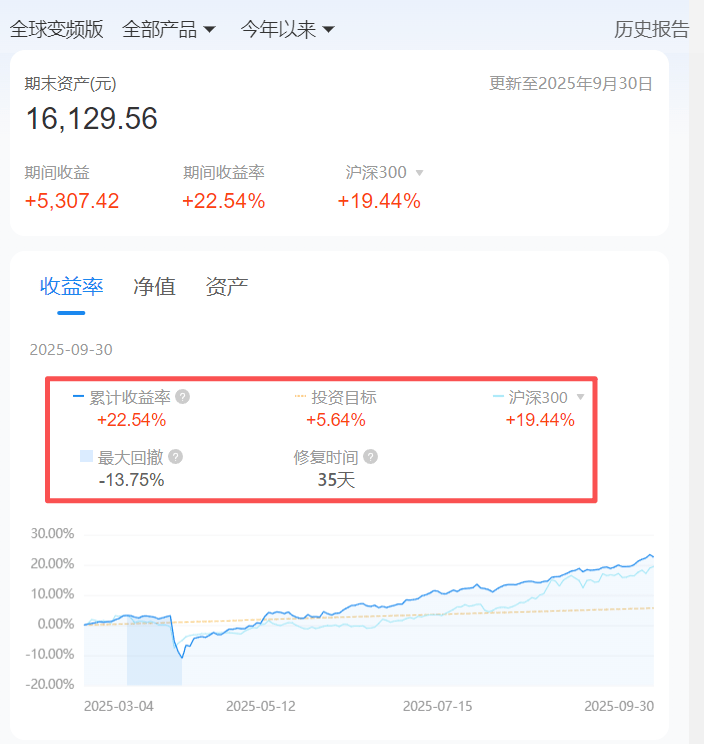Click the blue line marker for 累计收益率
Image resolution: width=704 pixels, height=744 pixels.
[78, 397]
